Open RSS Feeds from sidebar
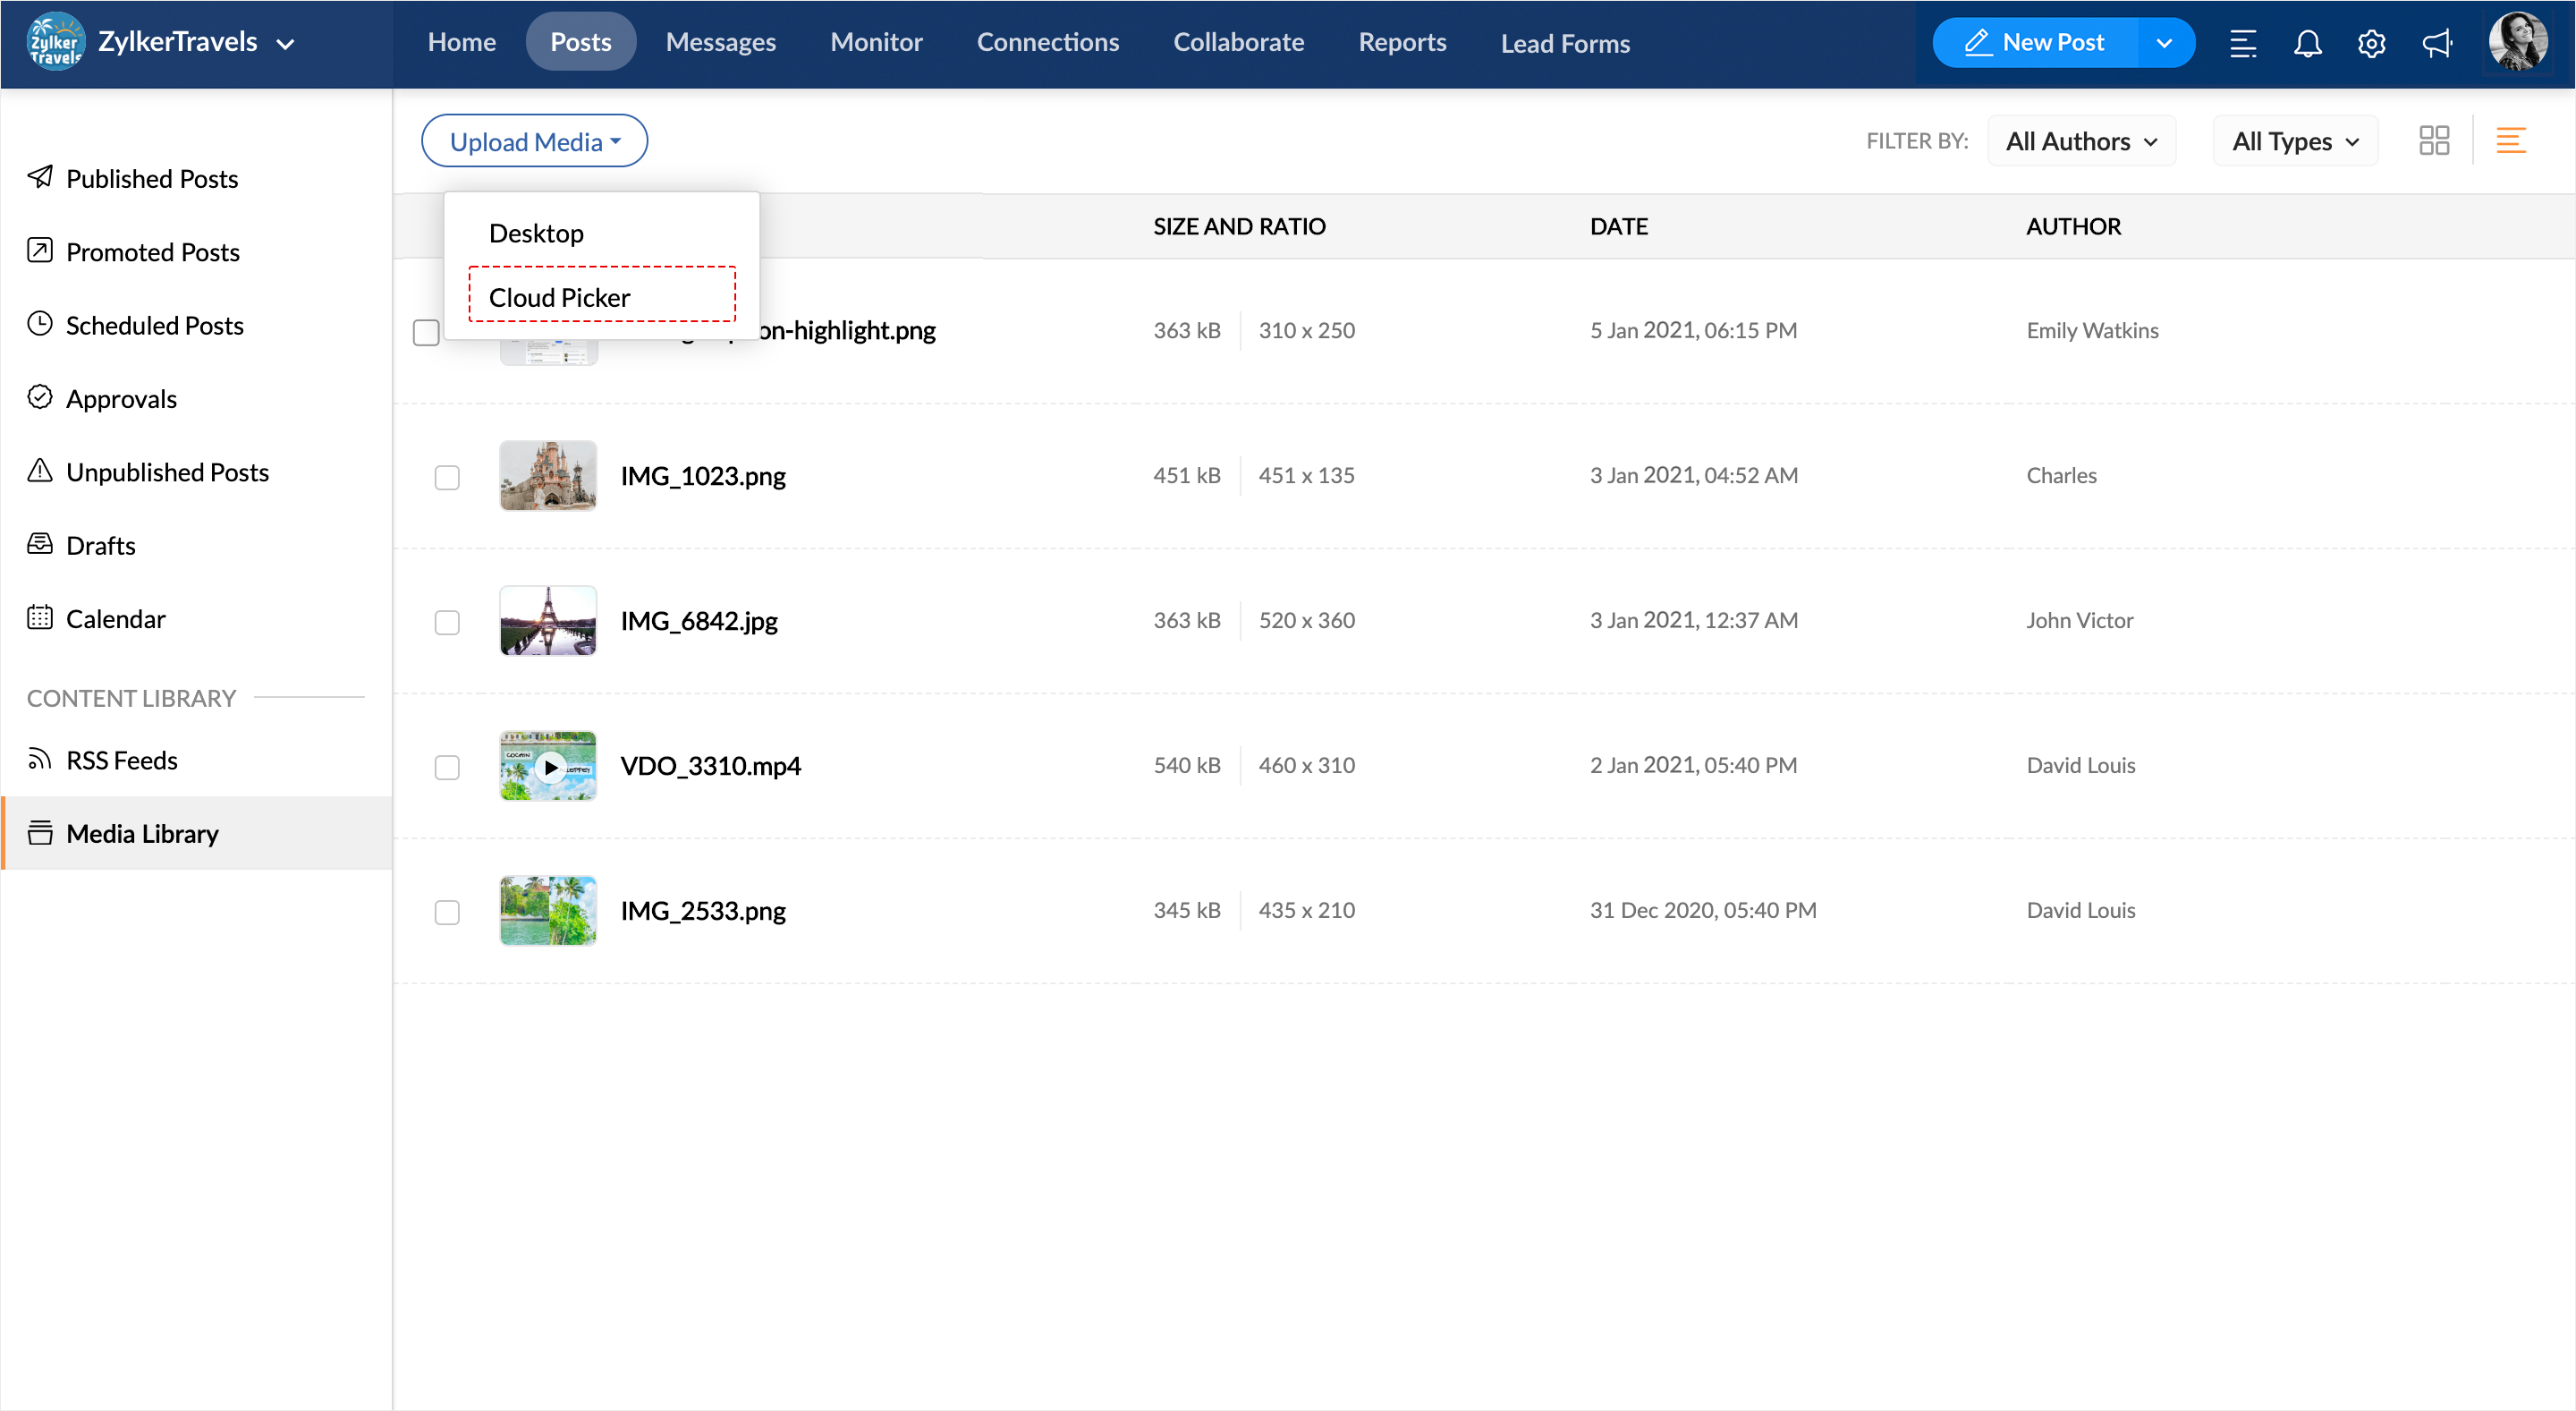The image size is (2576, 1411). (x=122, y=760)
